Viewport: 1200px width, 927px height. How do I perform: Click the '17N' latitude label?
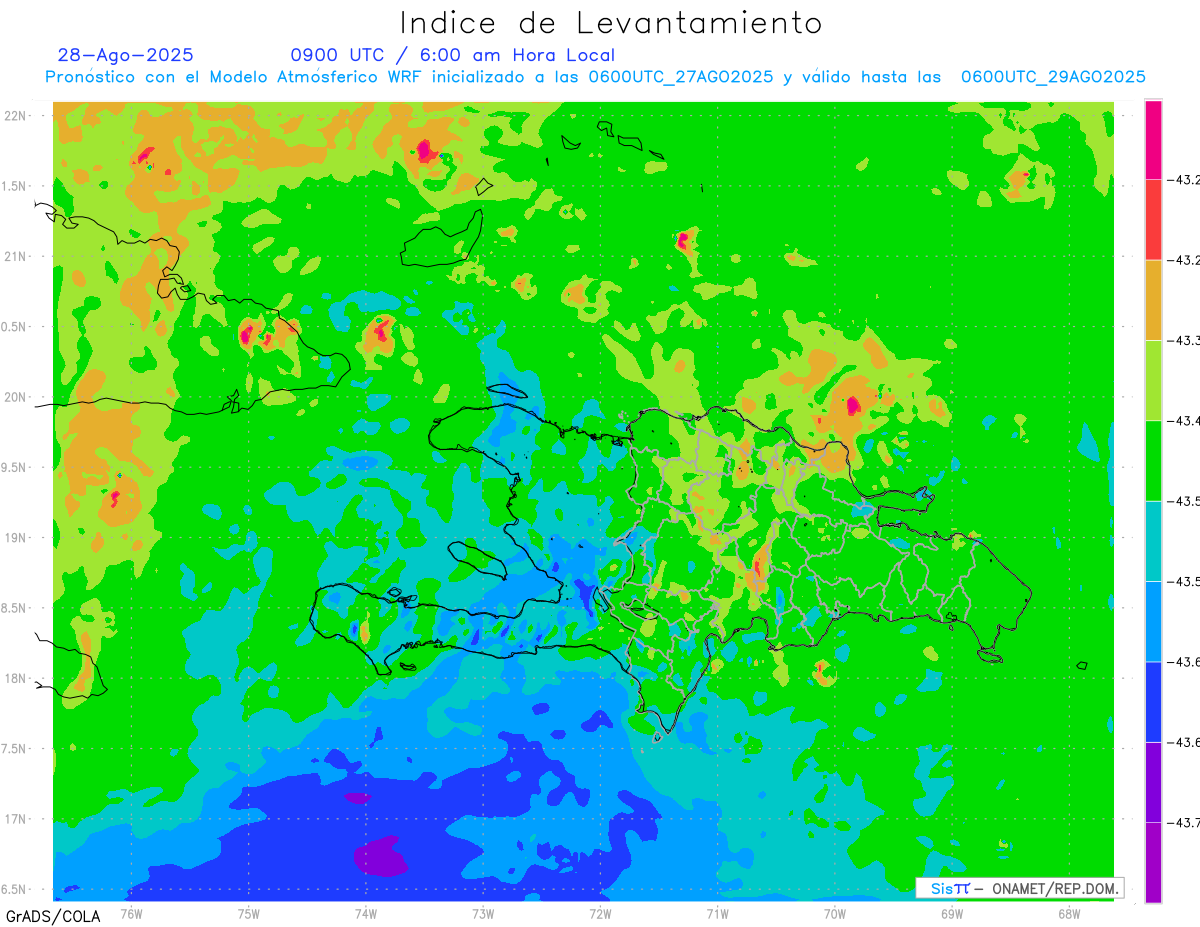coord(14,820)
